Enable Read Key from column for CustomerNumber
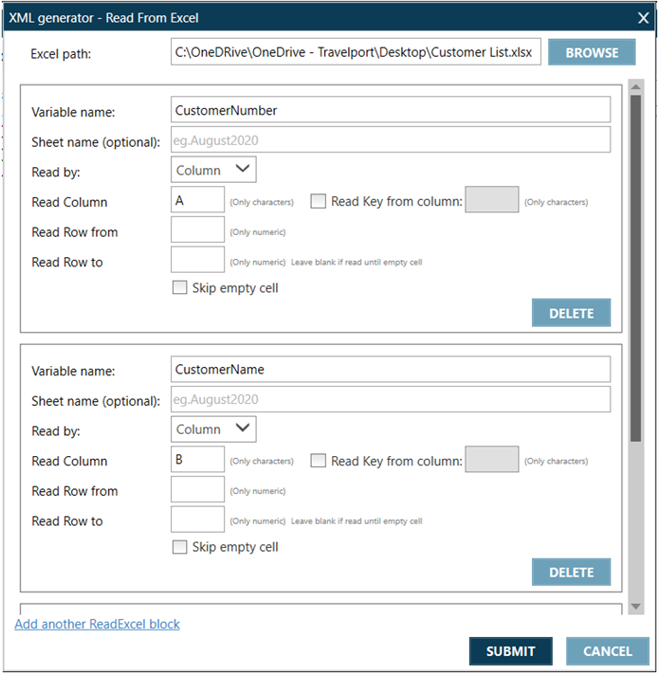659x673 pixels. tap(318, 201)
